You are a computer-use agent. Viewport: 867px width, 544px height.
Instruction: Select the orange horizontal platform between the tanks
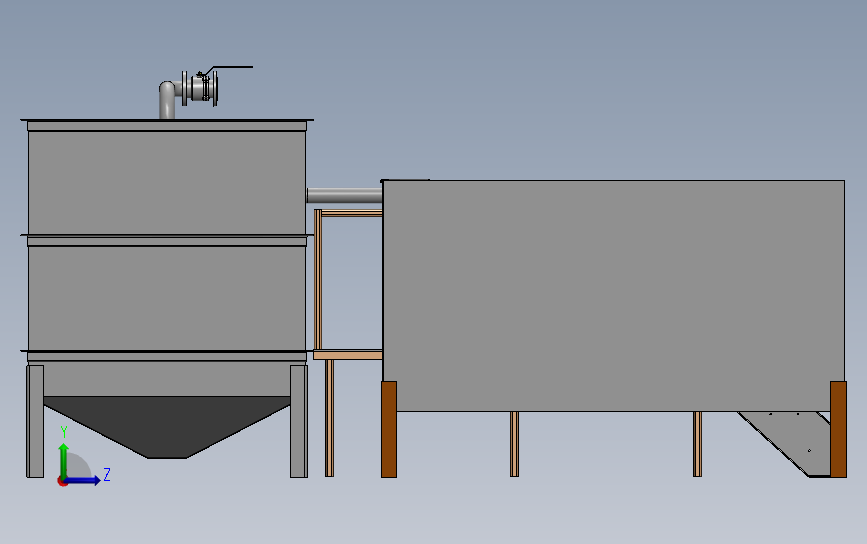(348, 355)
